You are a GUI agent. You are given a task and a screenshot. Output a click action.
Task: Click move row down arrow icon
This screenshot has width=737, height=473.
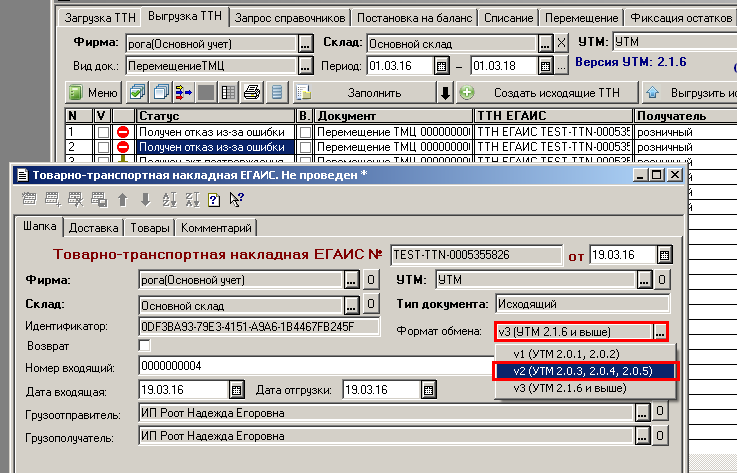pyautogui.click(x=145, y=199)
